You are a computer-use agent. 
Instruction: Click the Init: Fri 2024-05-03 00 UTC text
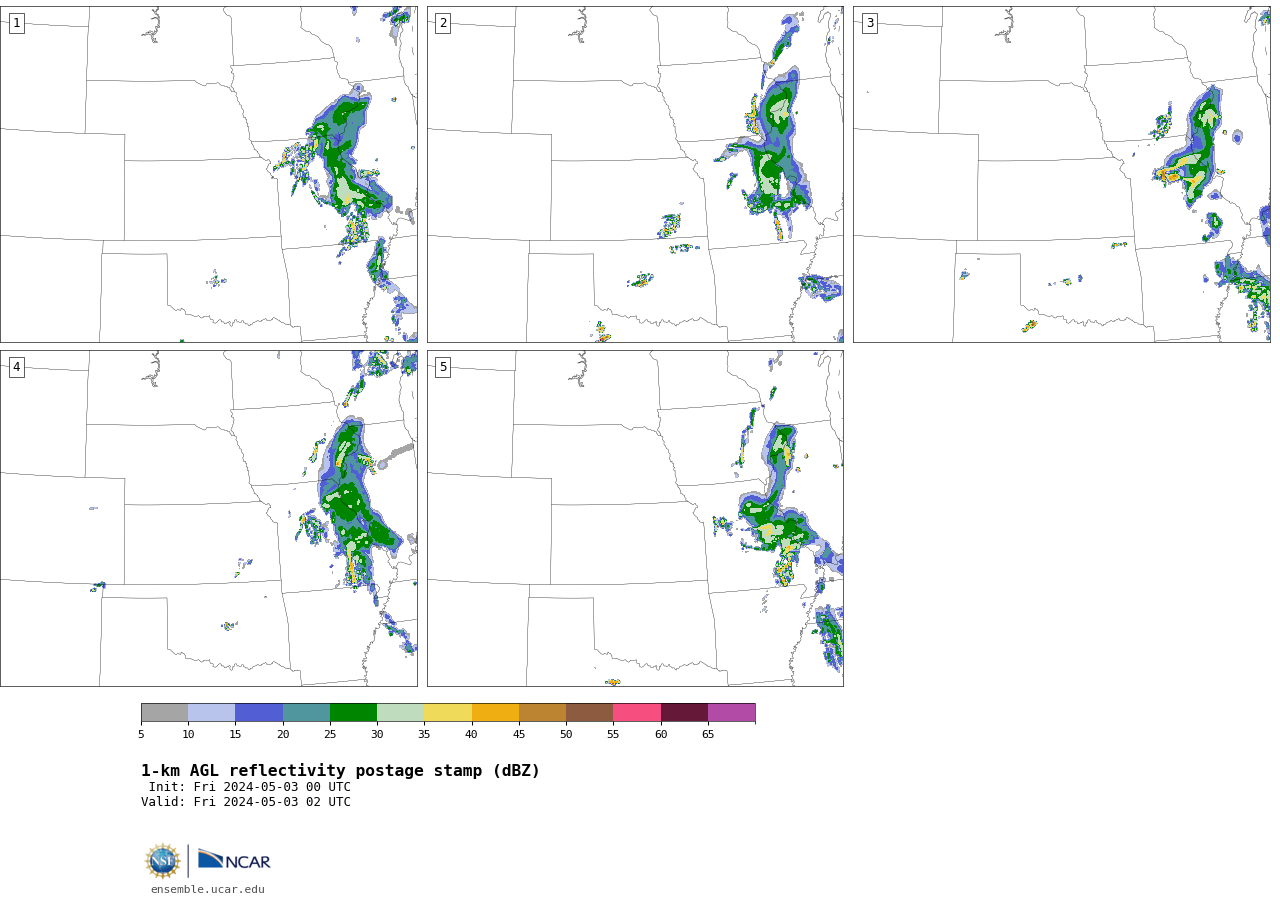point(250,787)
